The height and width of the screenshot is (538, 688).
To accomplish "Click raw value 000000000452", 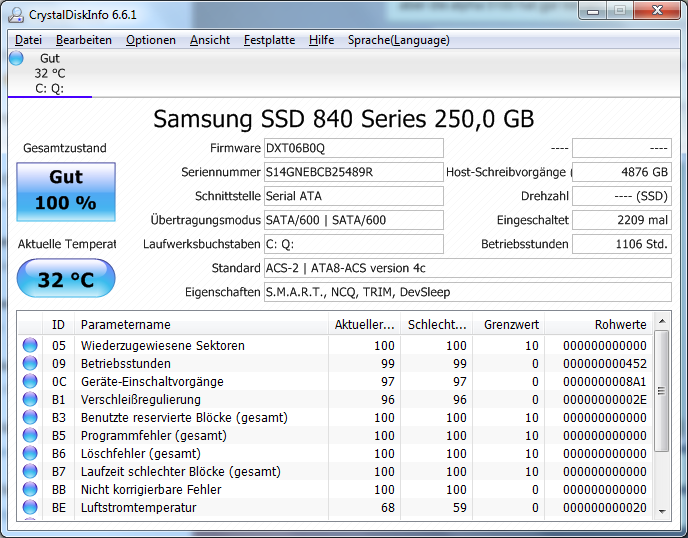I will 605,363.
